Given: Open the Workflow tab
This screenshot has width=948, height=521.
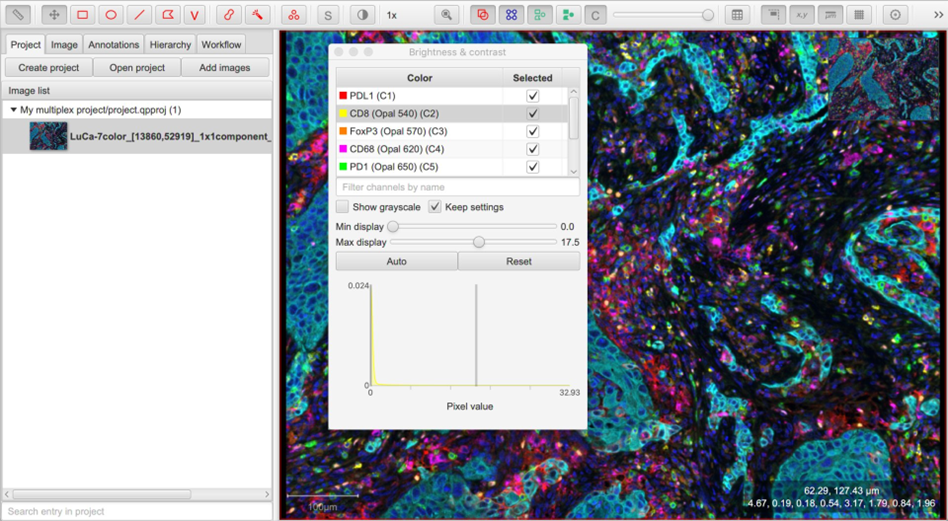Looking at the screenshot, I should point(221,45).
